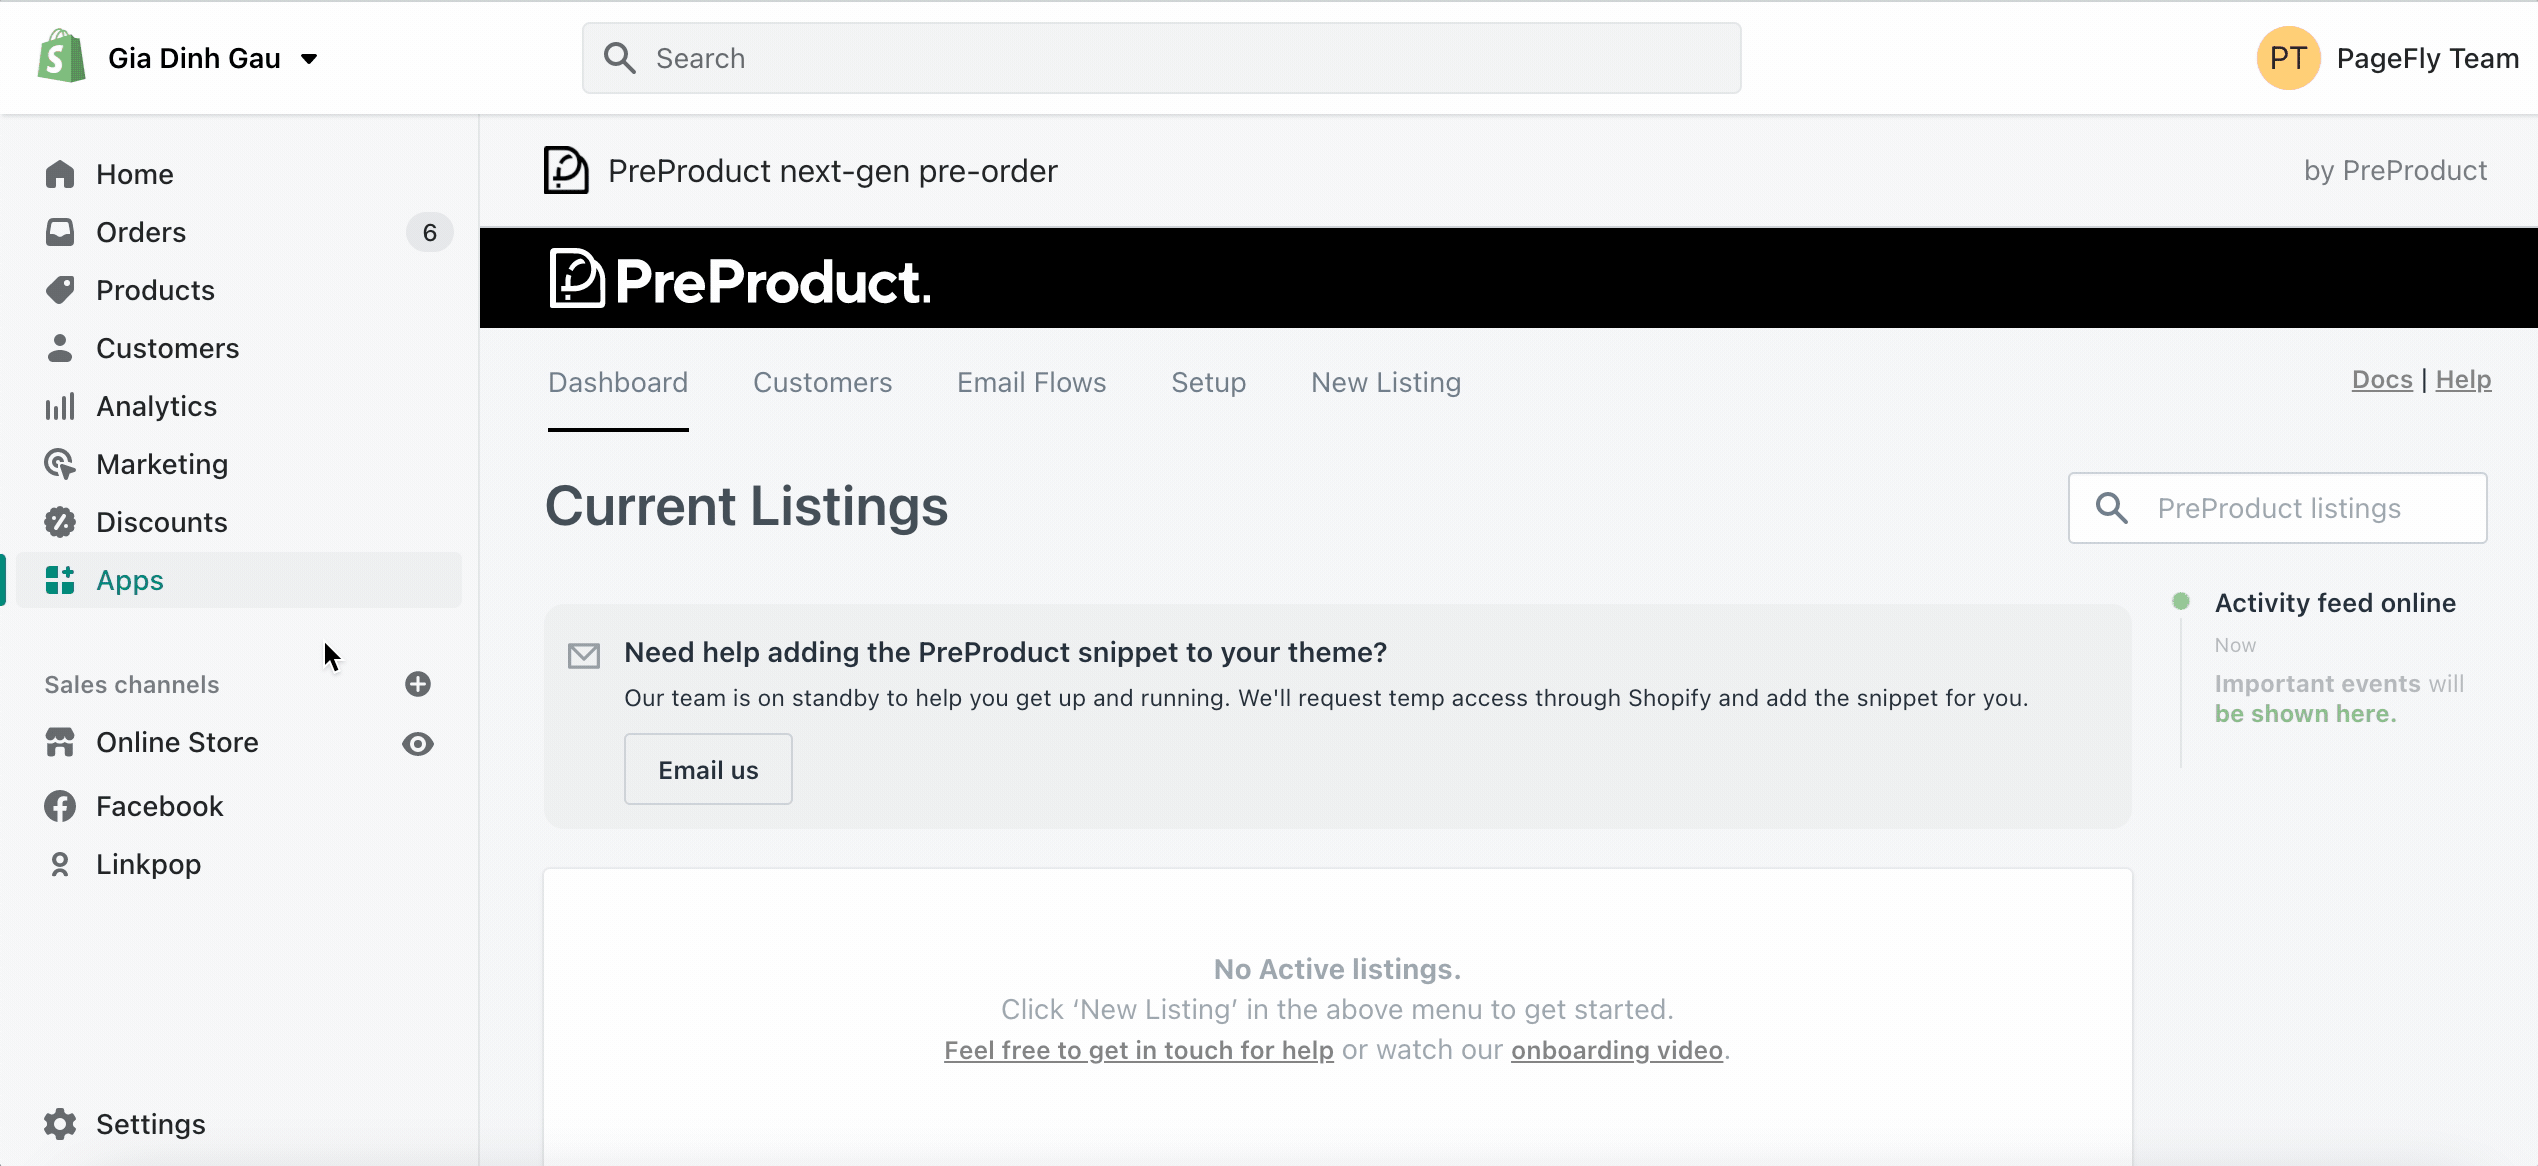Switch to the PreProduct Customers tab
The height and width of the screenshot is (1166, 2538).
pyautogui.click(x=822, y=382)
